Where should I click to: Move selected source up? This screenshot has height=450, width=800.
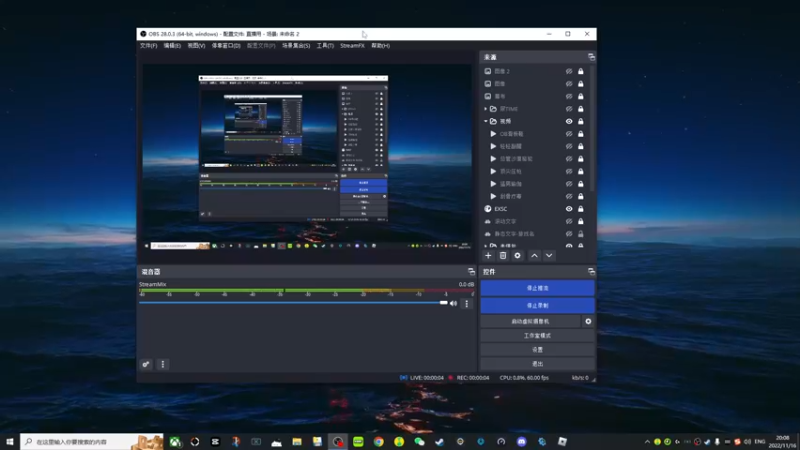534,256
